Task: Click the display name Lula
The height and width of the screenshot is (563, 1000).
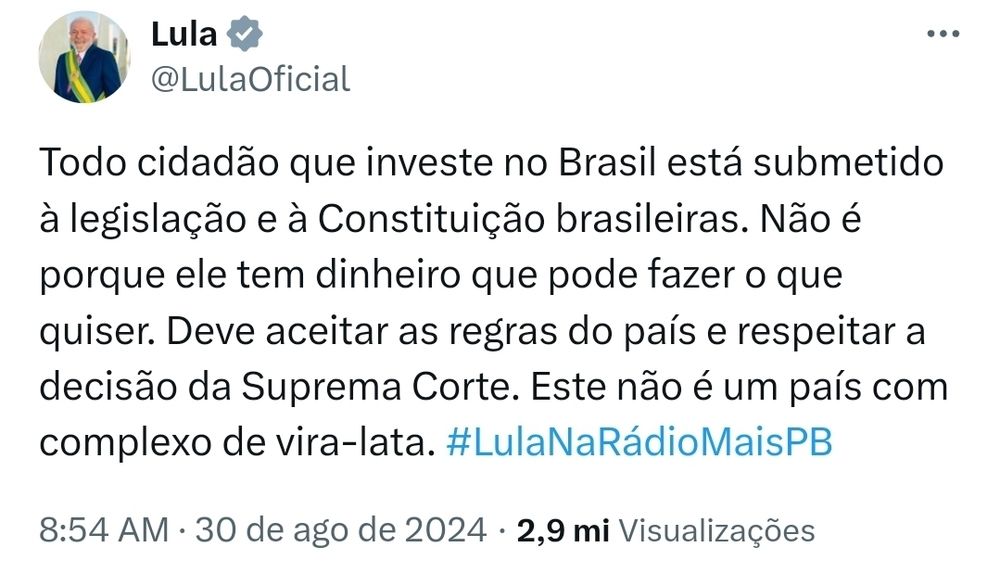Action: [x=184, y=34]
